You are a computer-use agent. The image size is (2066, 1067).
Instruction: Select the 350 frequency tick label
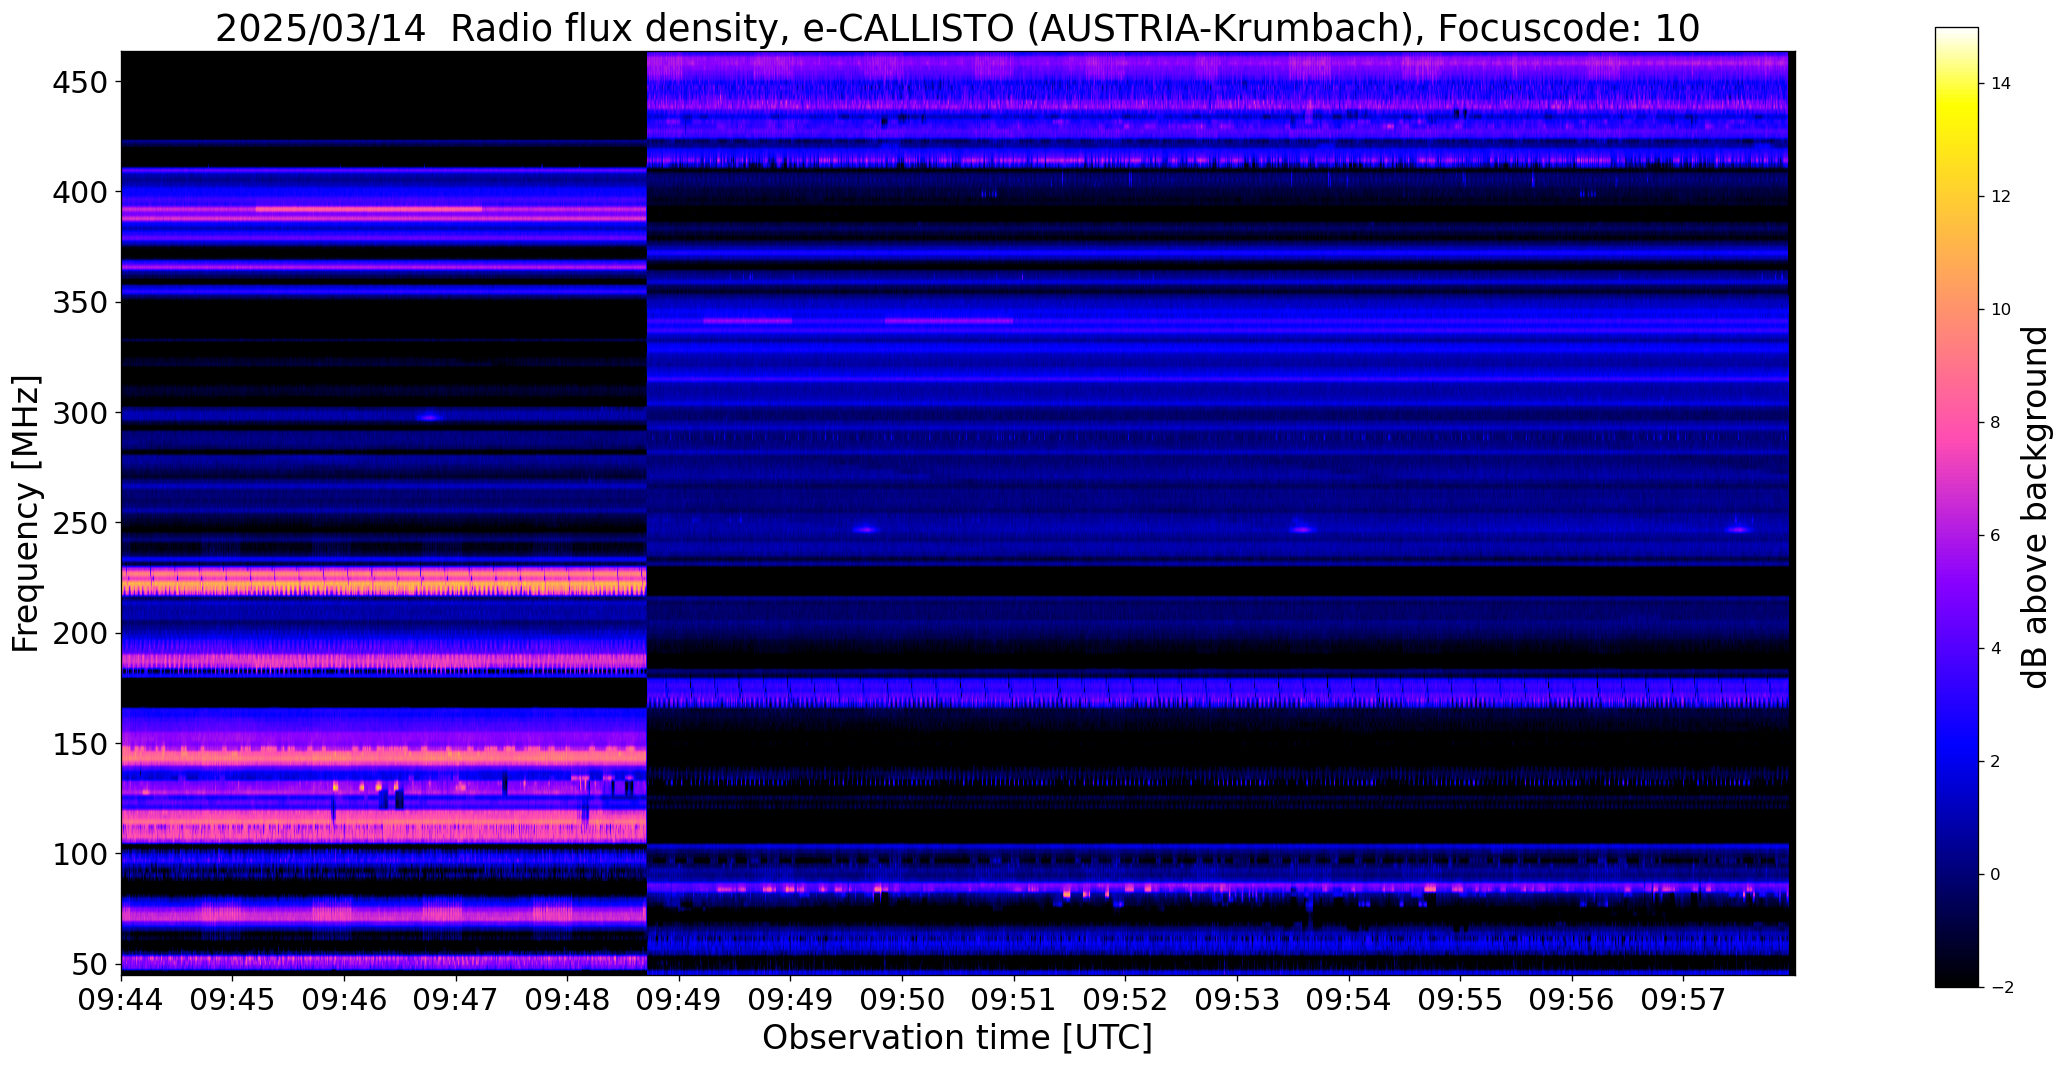(x=81, y=302)
